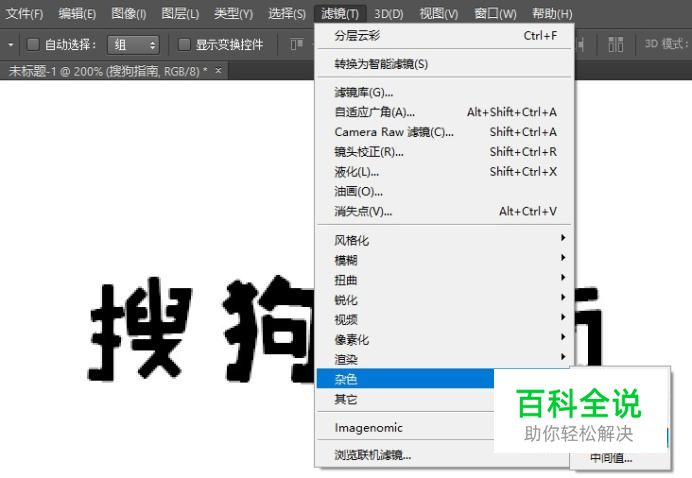Apply the 分层云彩 filter again

(x=445, y=36)
